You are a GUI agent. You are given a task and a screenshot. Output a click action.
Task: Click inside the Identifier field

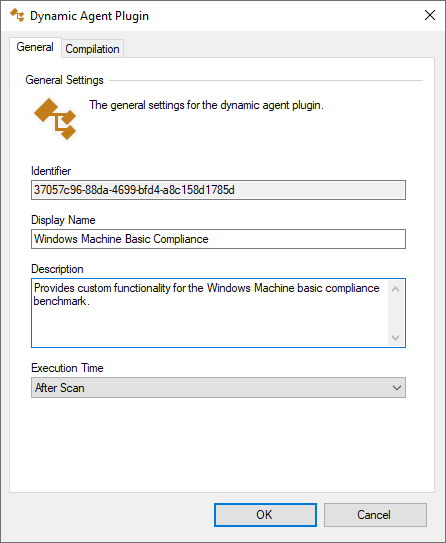pos(218,190)
